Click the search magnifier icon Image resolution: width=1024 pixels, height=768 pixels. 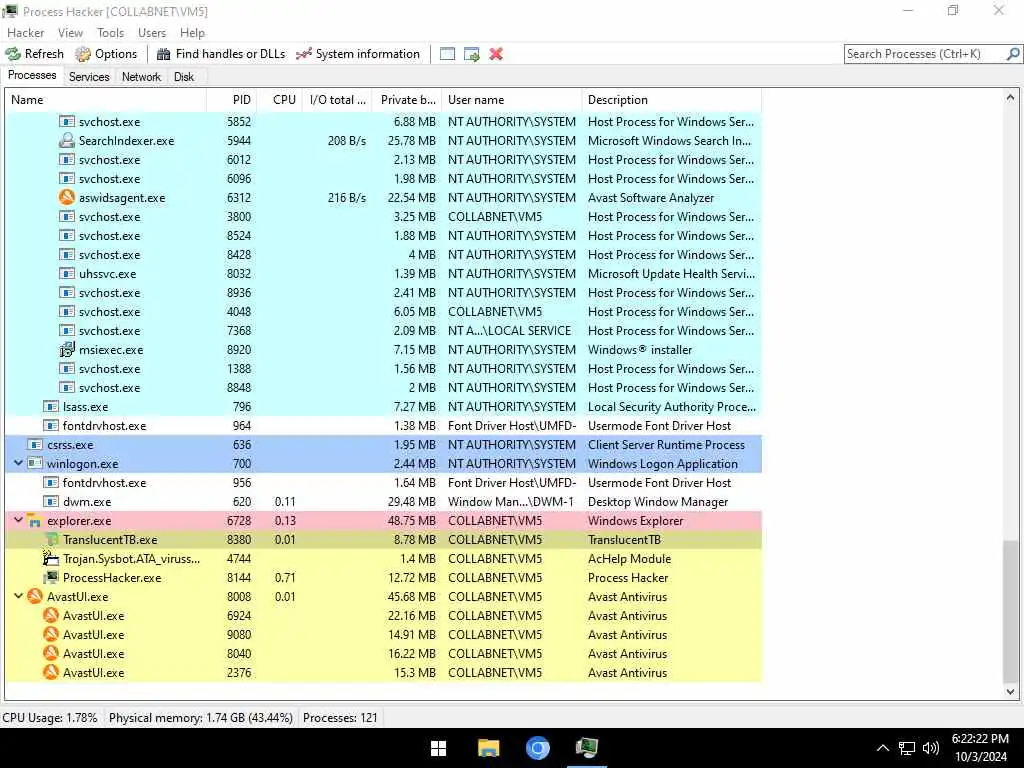[1013, 54]
